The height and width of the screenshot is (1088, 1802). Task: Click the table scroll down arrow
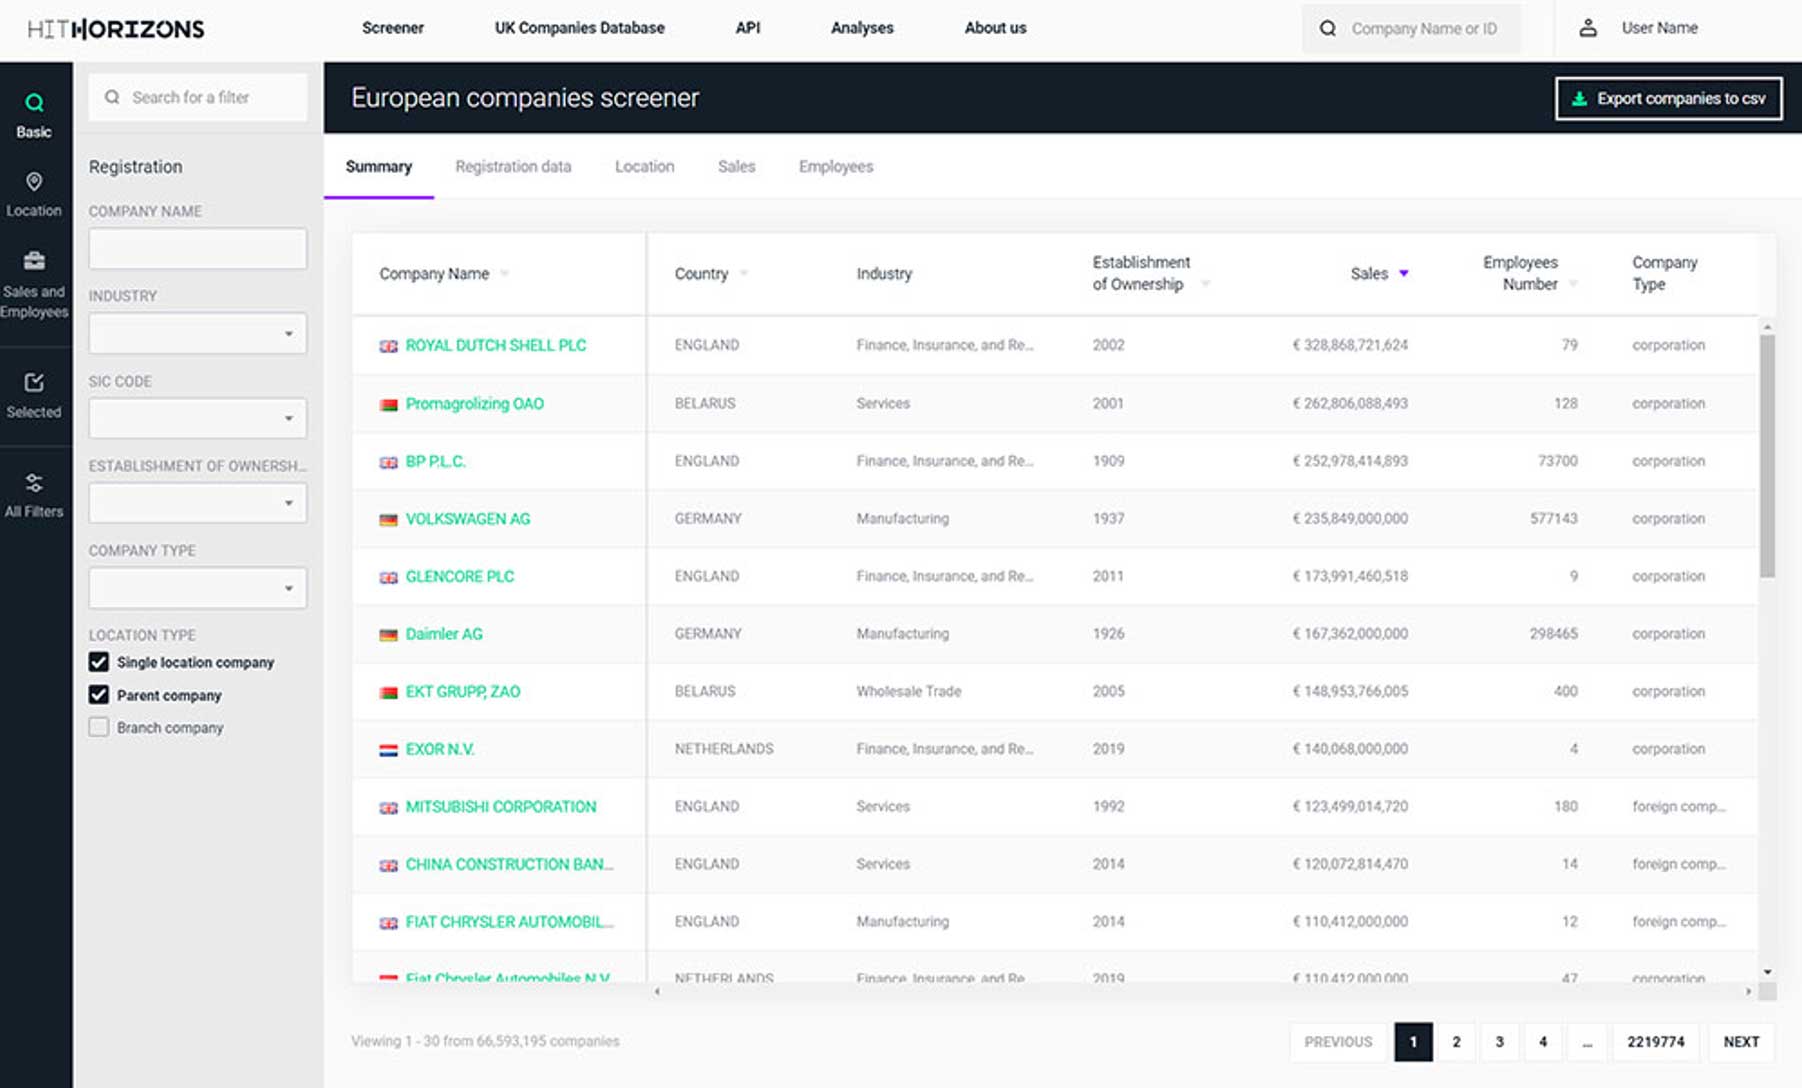(1767, 971)
